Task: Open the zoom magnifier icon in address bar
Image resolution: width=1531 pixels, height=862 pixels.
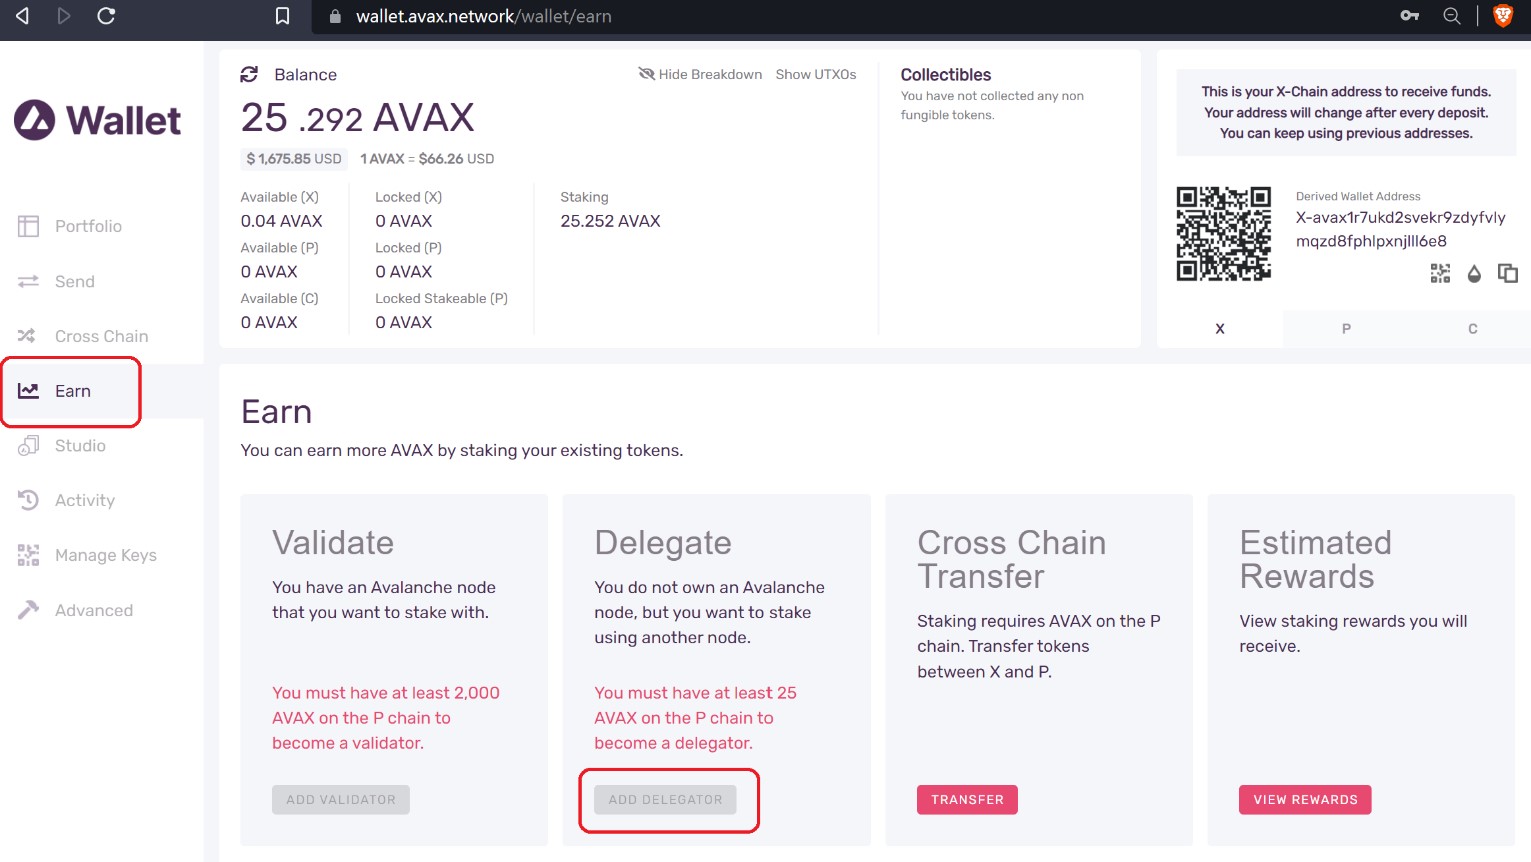Action: (1452, 16)
